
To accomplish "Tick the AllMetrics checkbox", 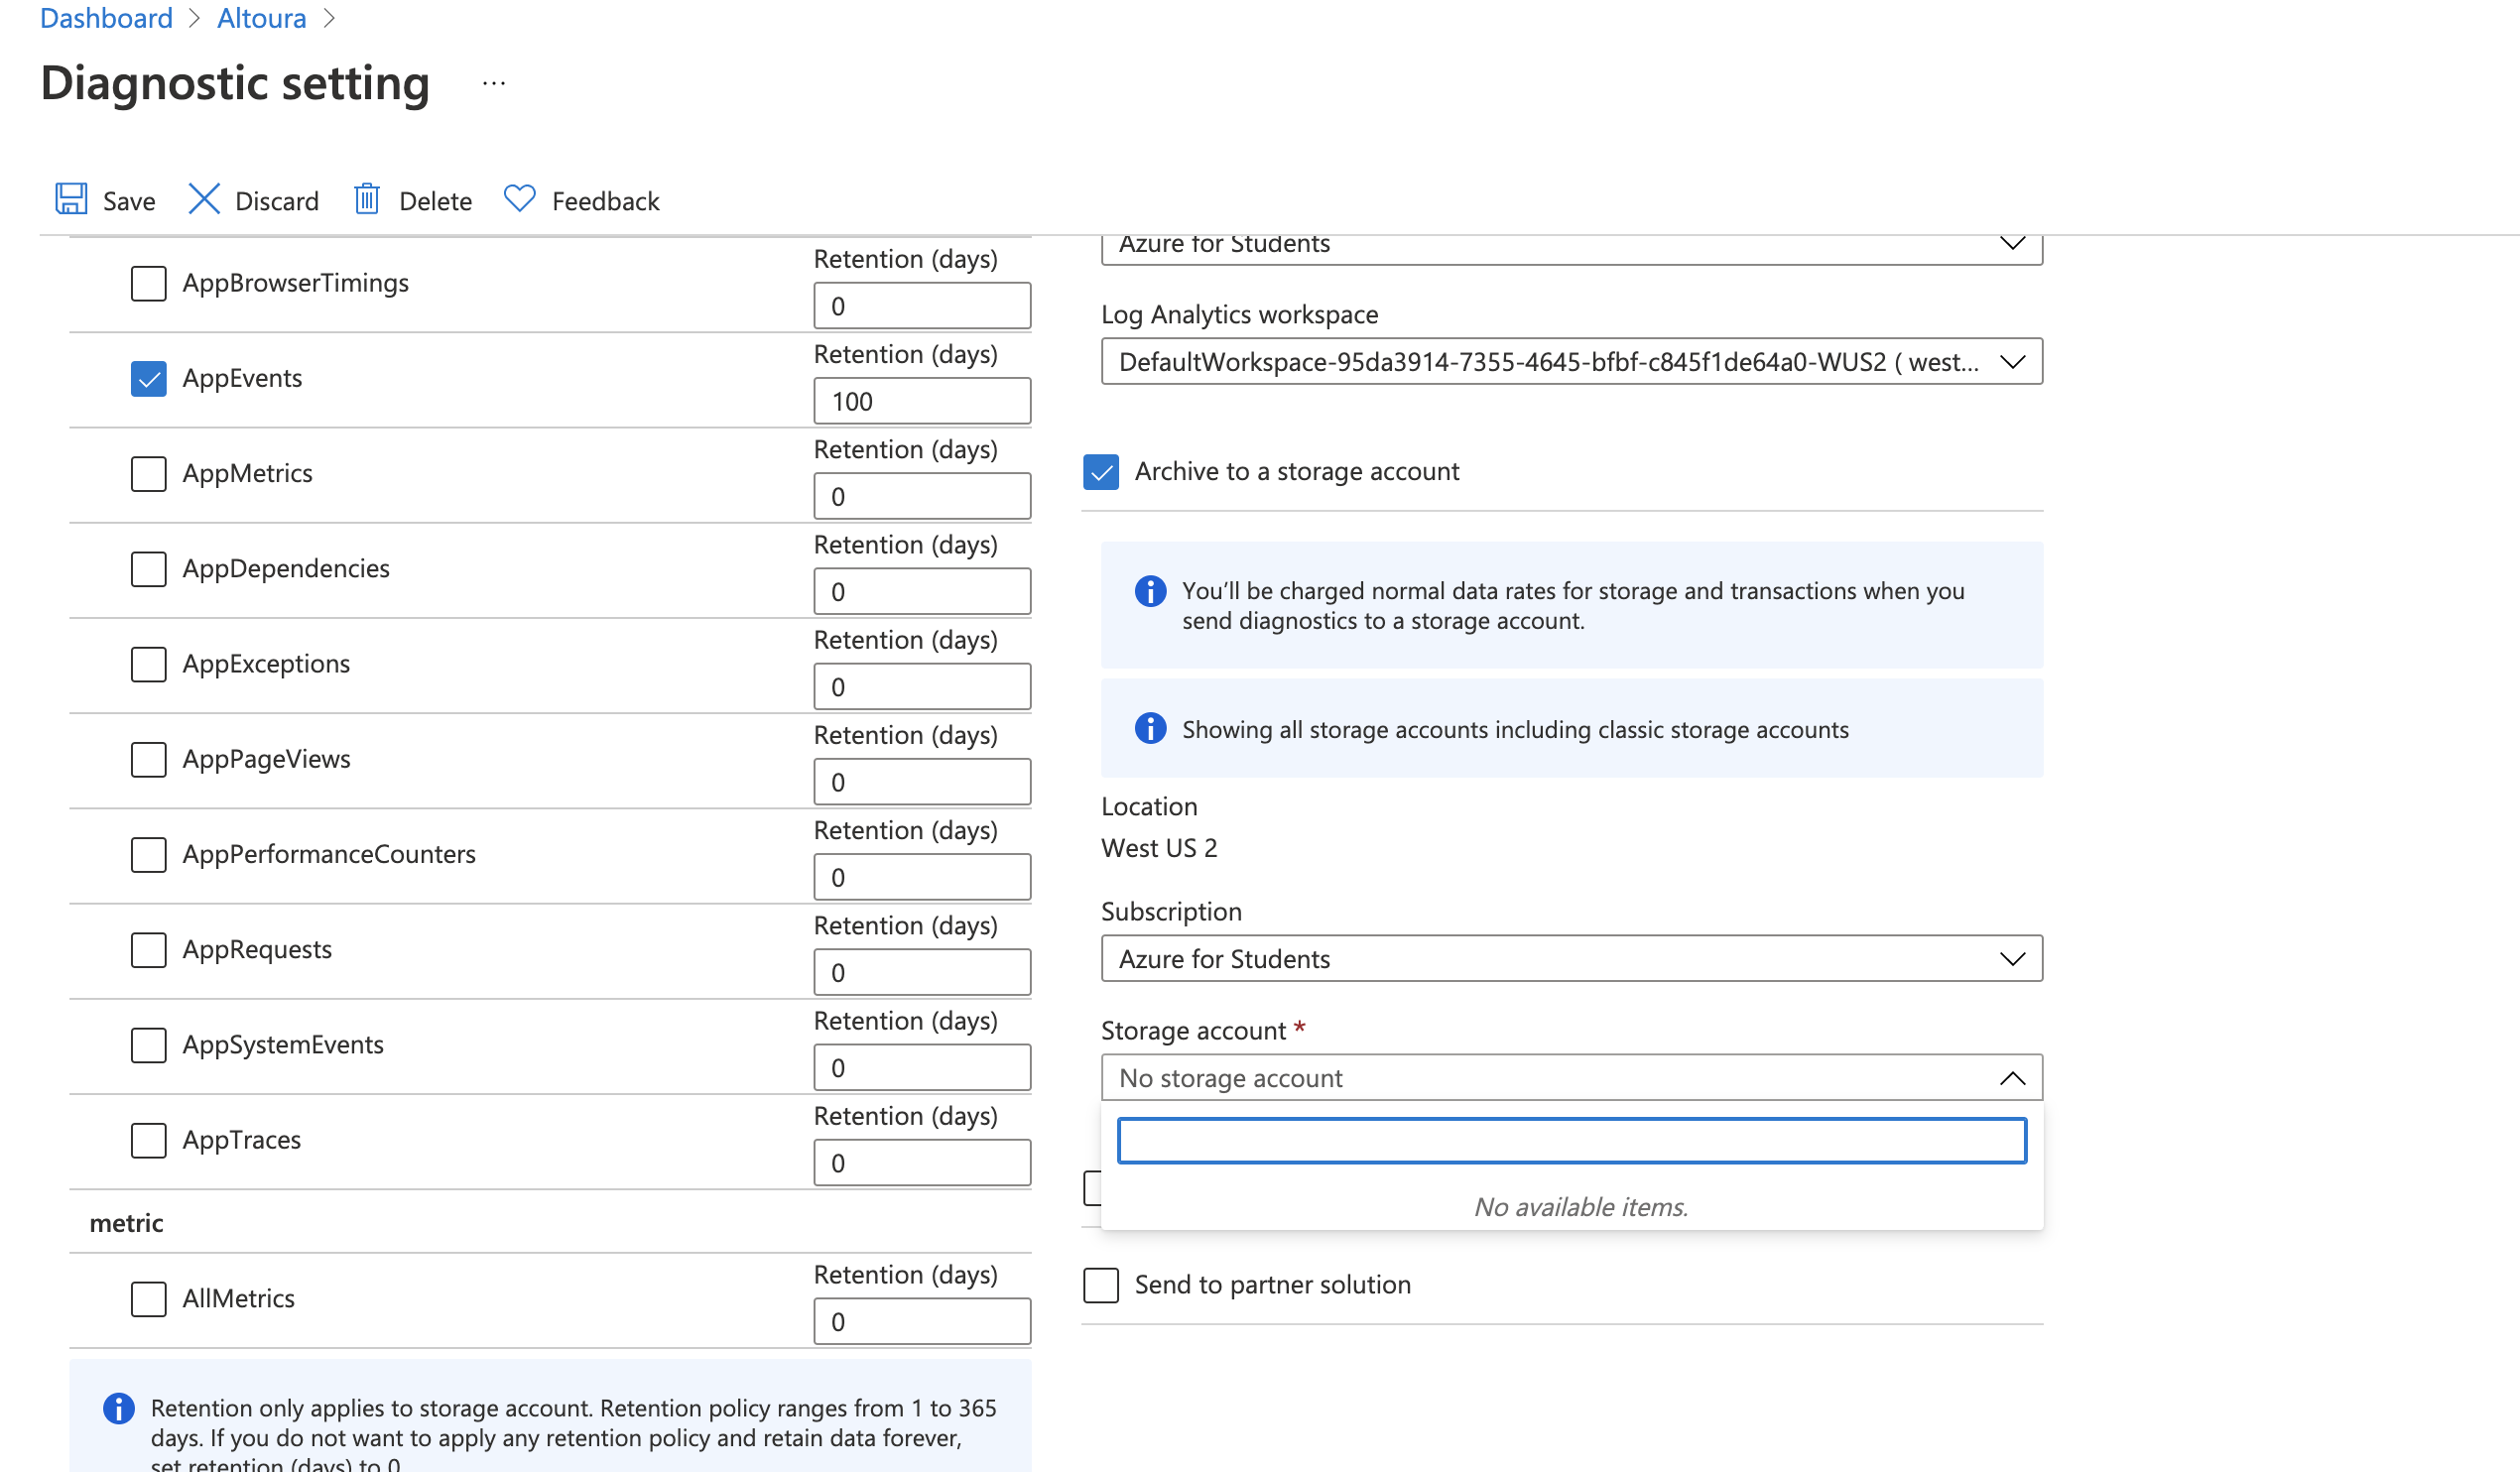I will coord(149,1299).
